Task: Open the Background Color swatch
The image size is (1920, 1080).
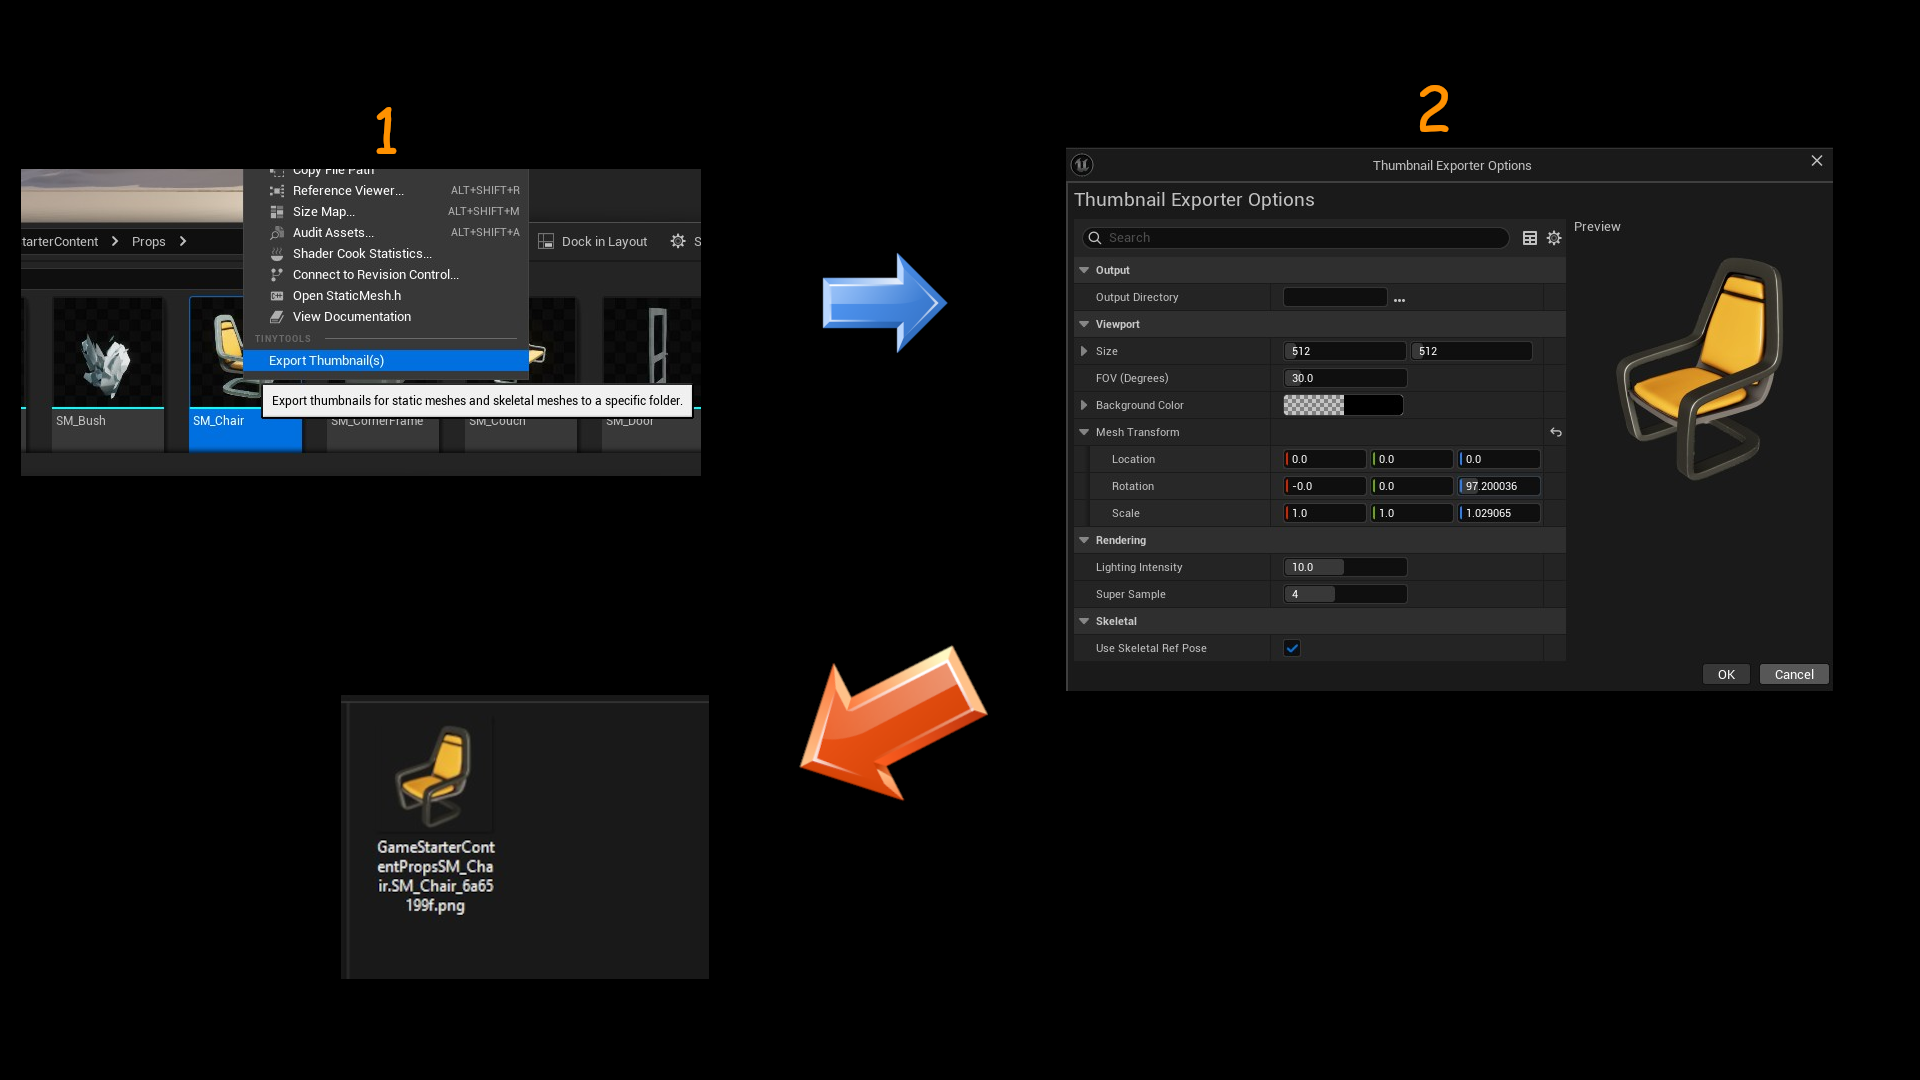Action: pyautogui.click(x=1343, y=406)
